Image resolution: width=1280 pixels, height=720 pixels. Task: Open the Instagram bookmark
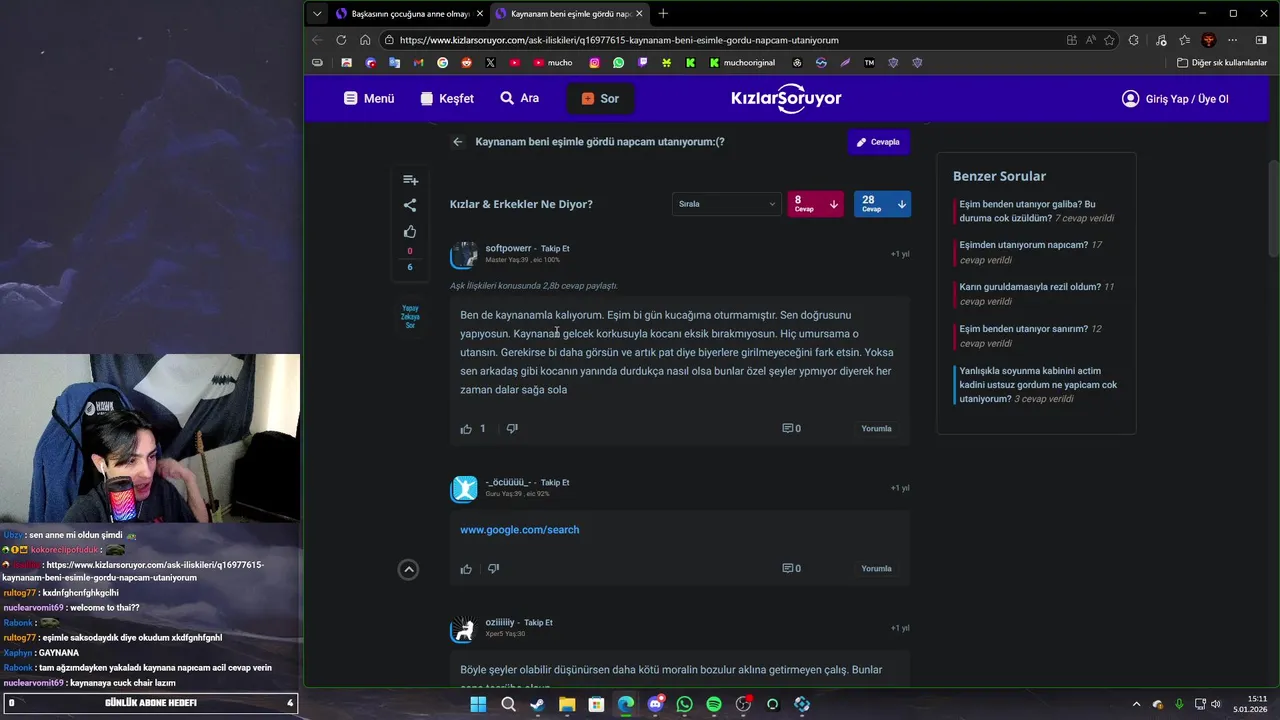[x=594, y=62]
